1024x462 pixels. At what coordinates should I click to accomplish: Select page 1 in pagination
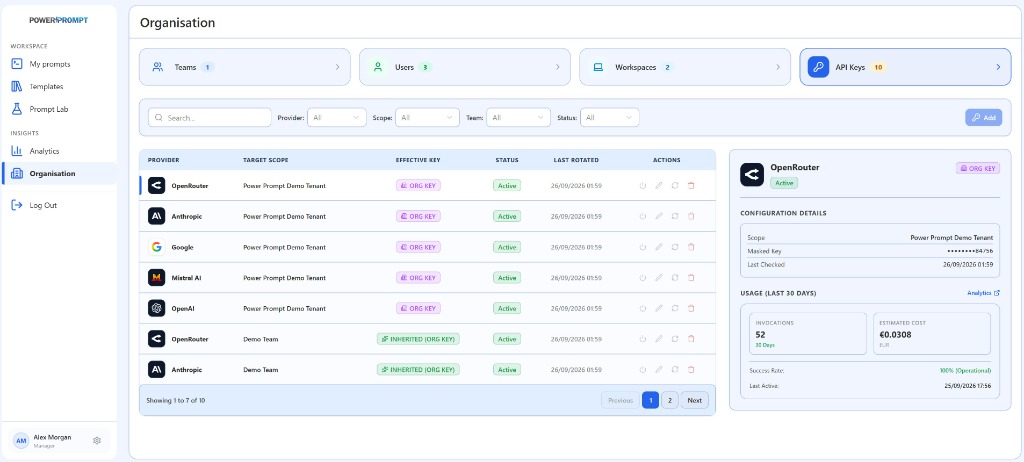pyautogui.click(x=650, y=401)
